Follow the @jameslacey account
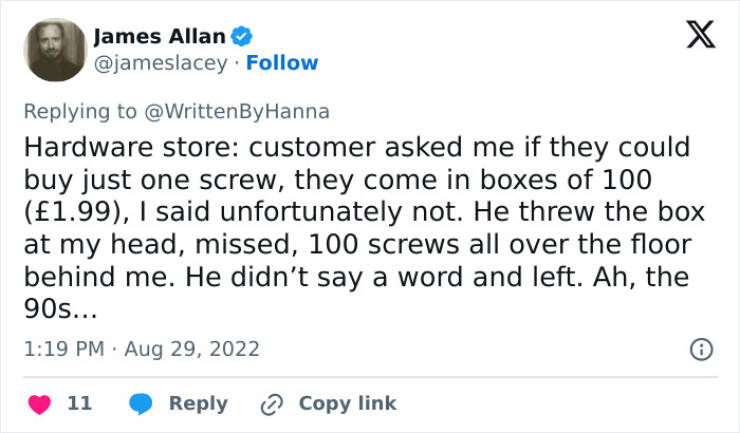The width and height of the screenshot is (740, 433). click(281, 63)
